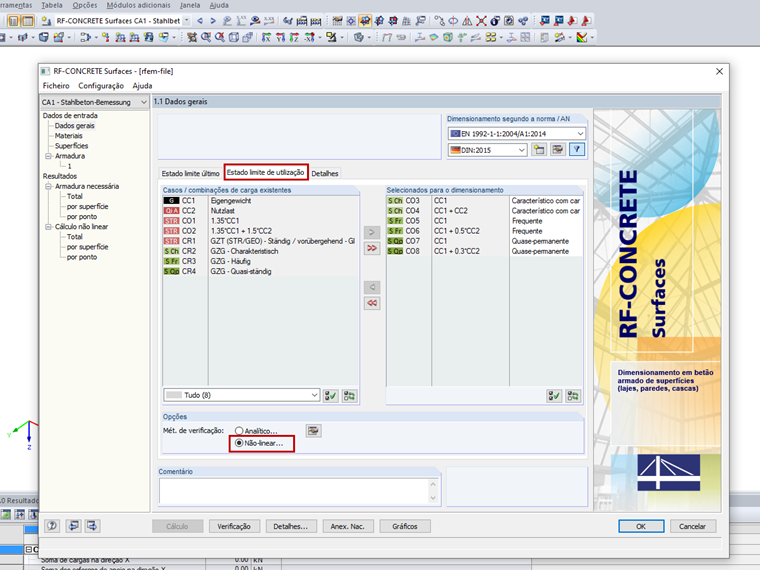
Task: Select CO6 CC1 + 0.5*CC2 Frequente row
Action: tap(484, 231)
